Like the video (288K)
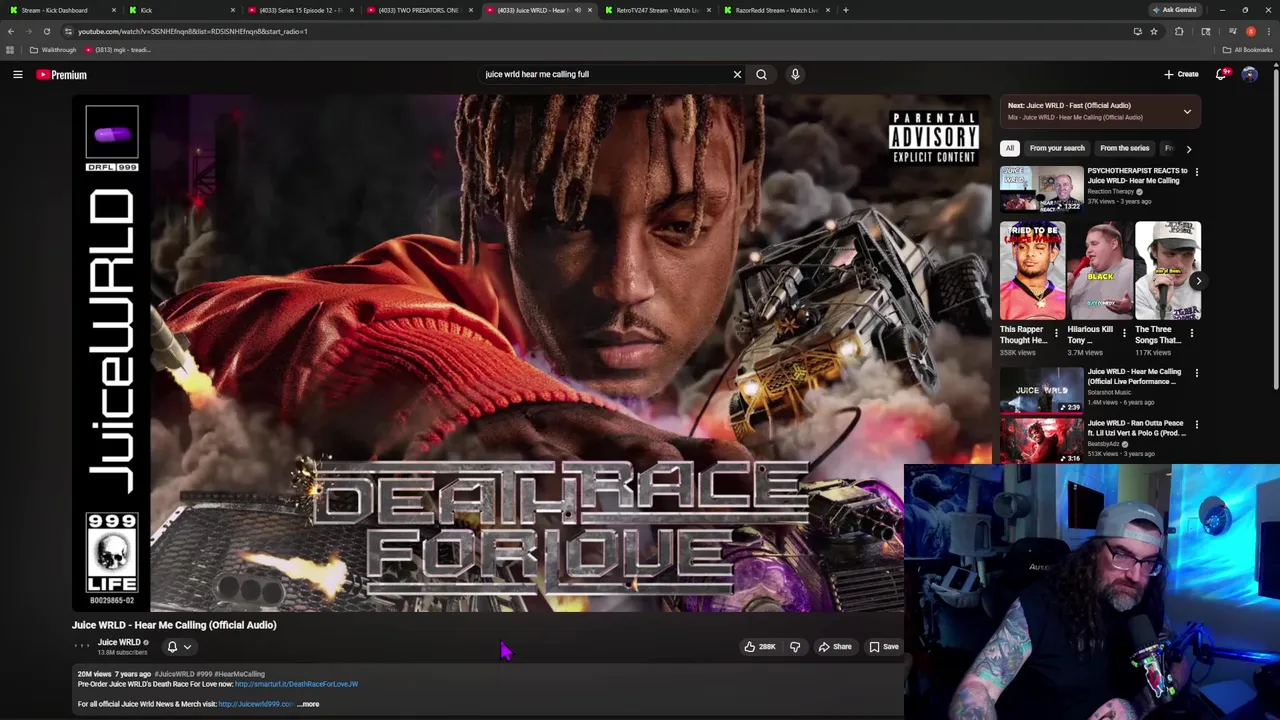 pyautogui.click(x=760, y=647)
